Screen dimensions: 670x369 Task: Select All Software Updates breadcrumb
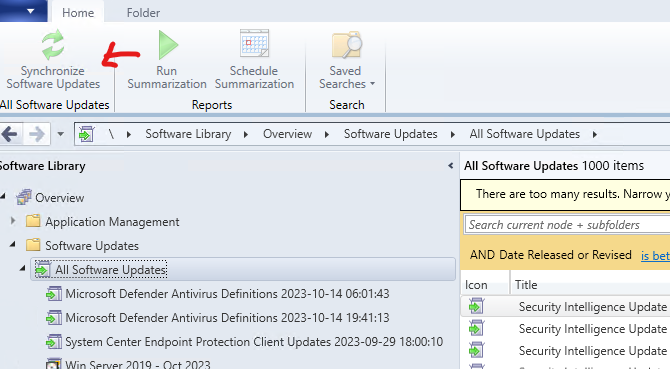pyautogui.click(x=525, y=134)
